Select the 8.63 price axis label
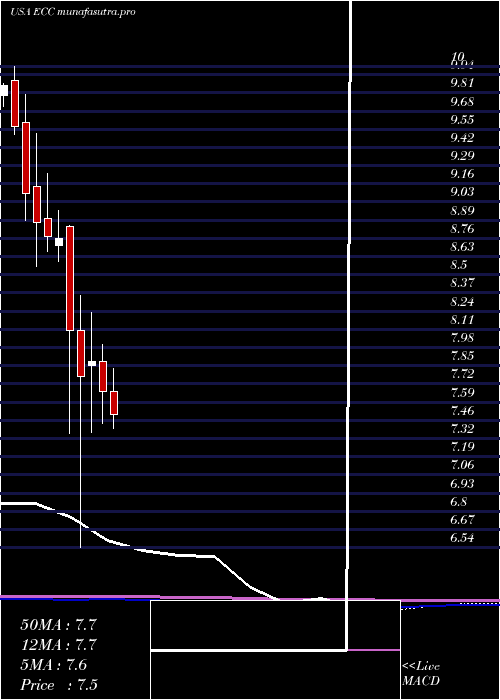500x700 pixels. pyautogui.click(x=462, y=247)
